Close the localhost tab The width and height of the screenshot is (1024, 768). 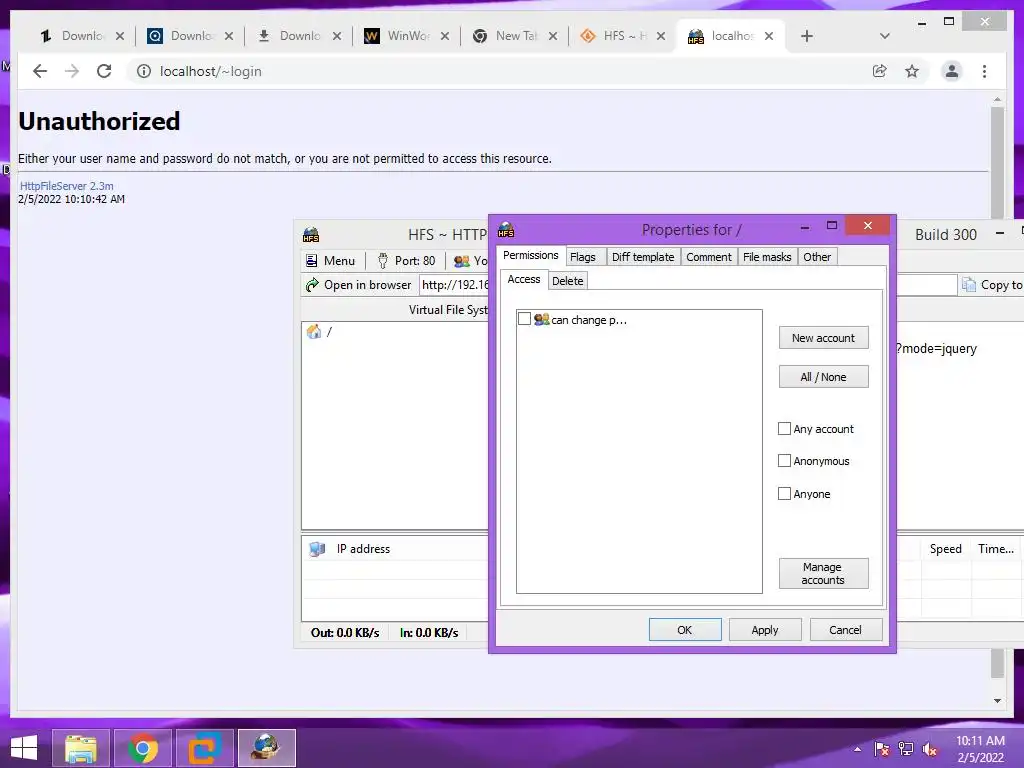coord(769,36)
